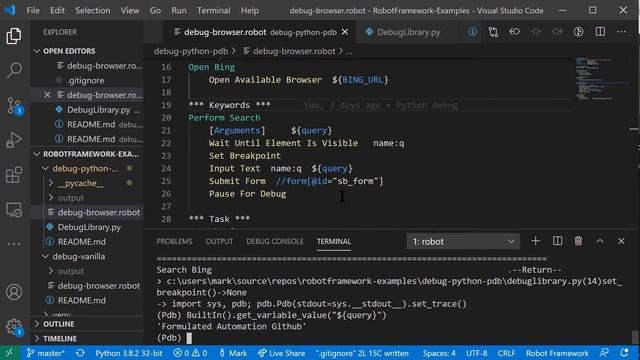Switch to the Output panel tab
Screen dimensions: 640x360
pyautogui.click(x=219, y=241)
